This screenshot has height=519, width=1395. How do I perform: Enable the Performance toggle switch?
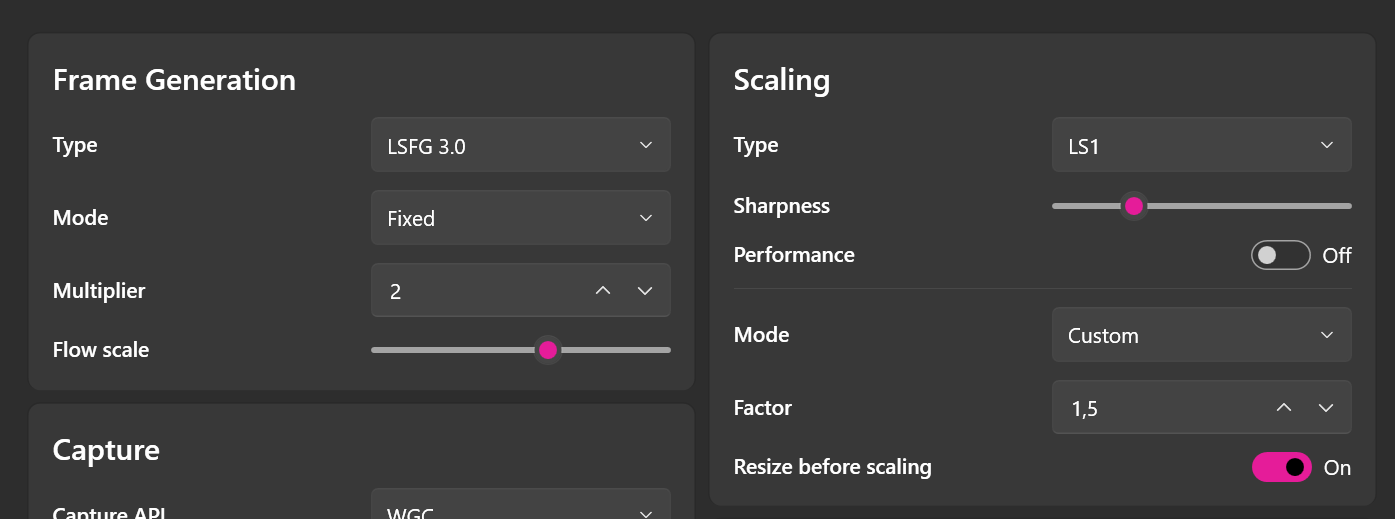coord(1280,256)
